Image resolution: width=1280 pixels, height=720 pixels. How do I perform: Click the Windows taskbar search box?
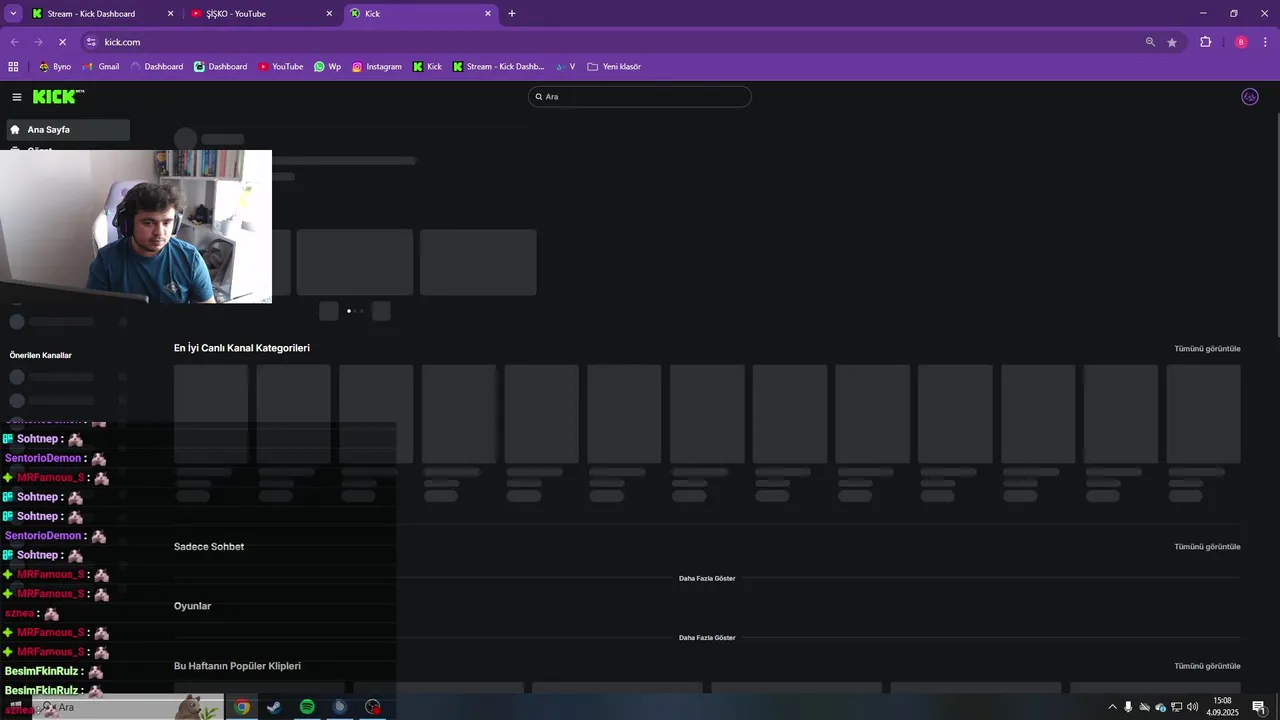127,707
